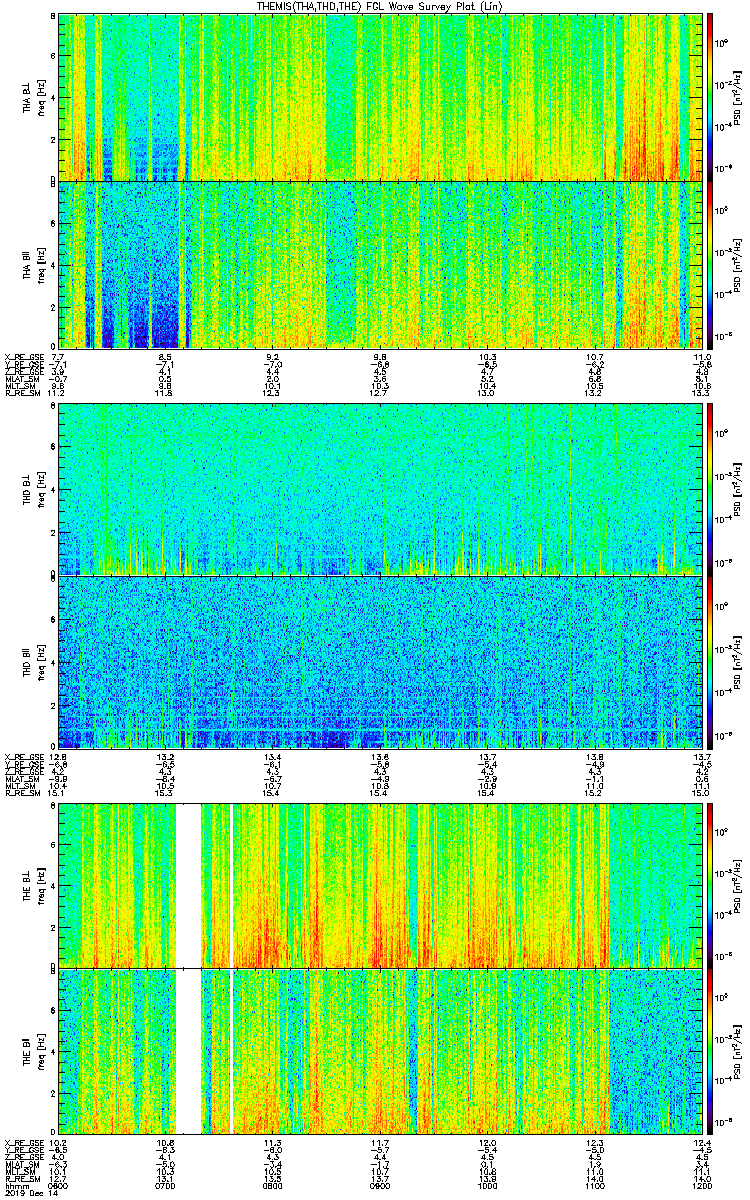Click the R_RE_SM row label under THD panels
Screen dimensions: 750x1200
pos(21,794)
